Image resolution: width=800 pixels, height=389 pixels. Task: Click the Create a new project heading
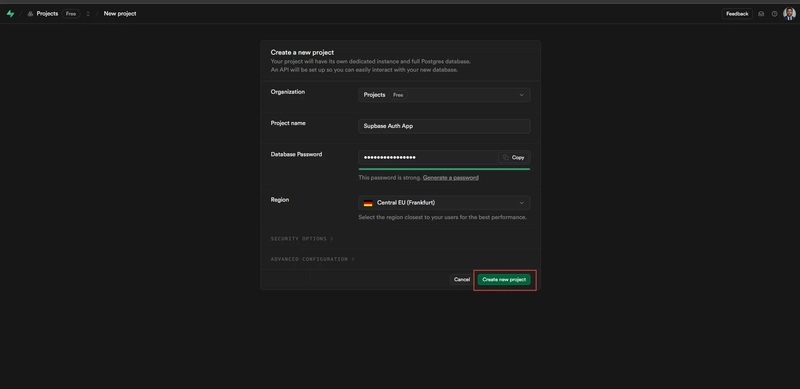point(302,52)
